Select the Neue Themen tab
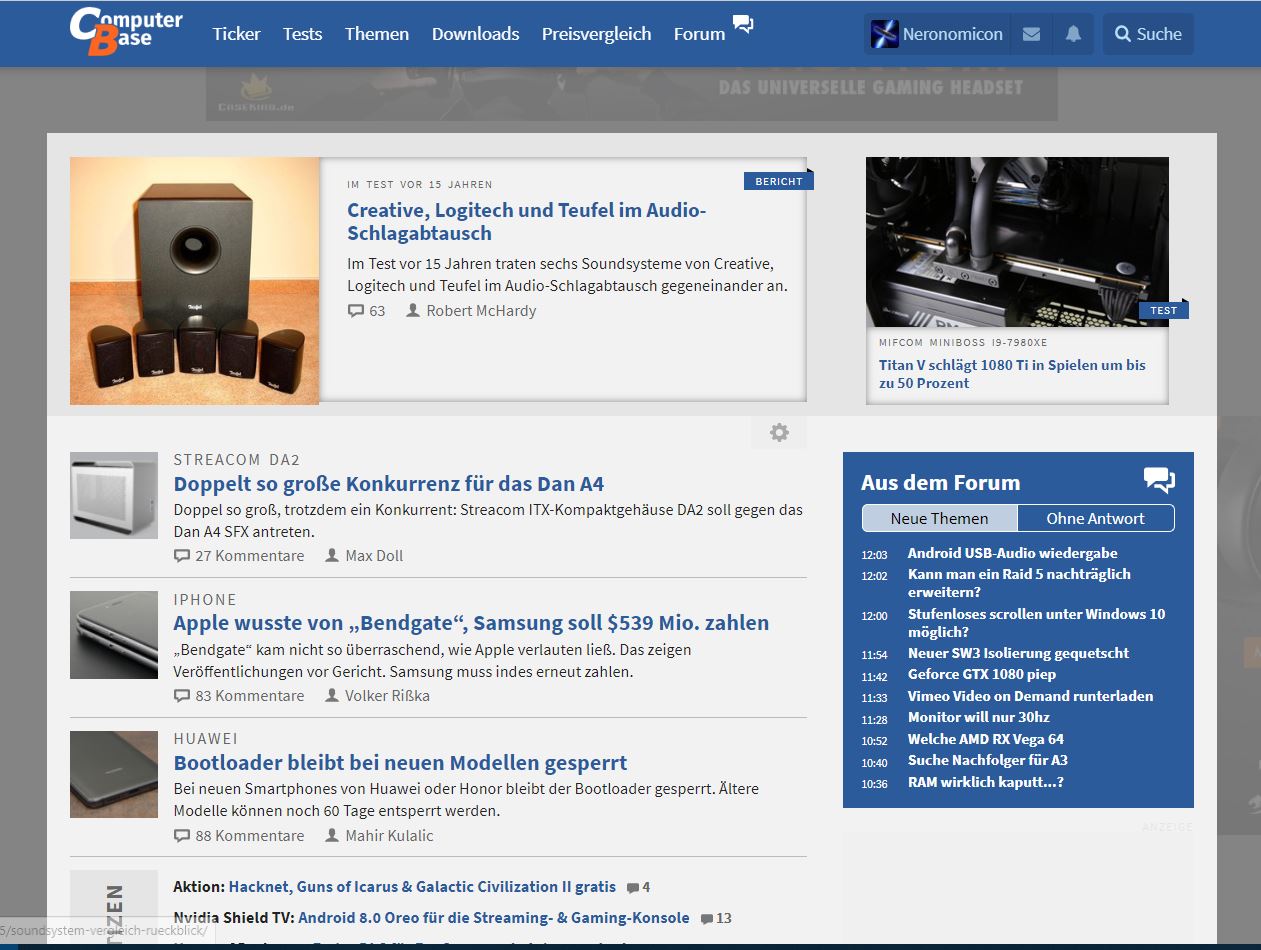Image resolution: width=1261 pixels, height=950 pixels. click(x=940, y=518)
